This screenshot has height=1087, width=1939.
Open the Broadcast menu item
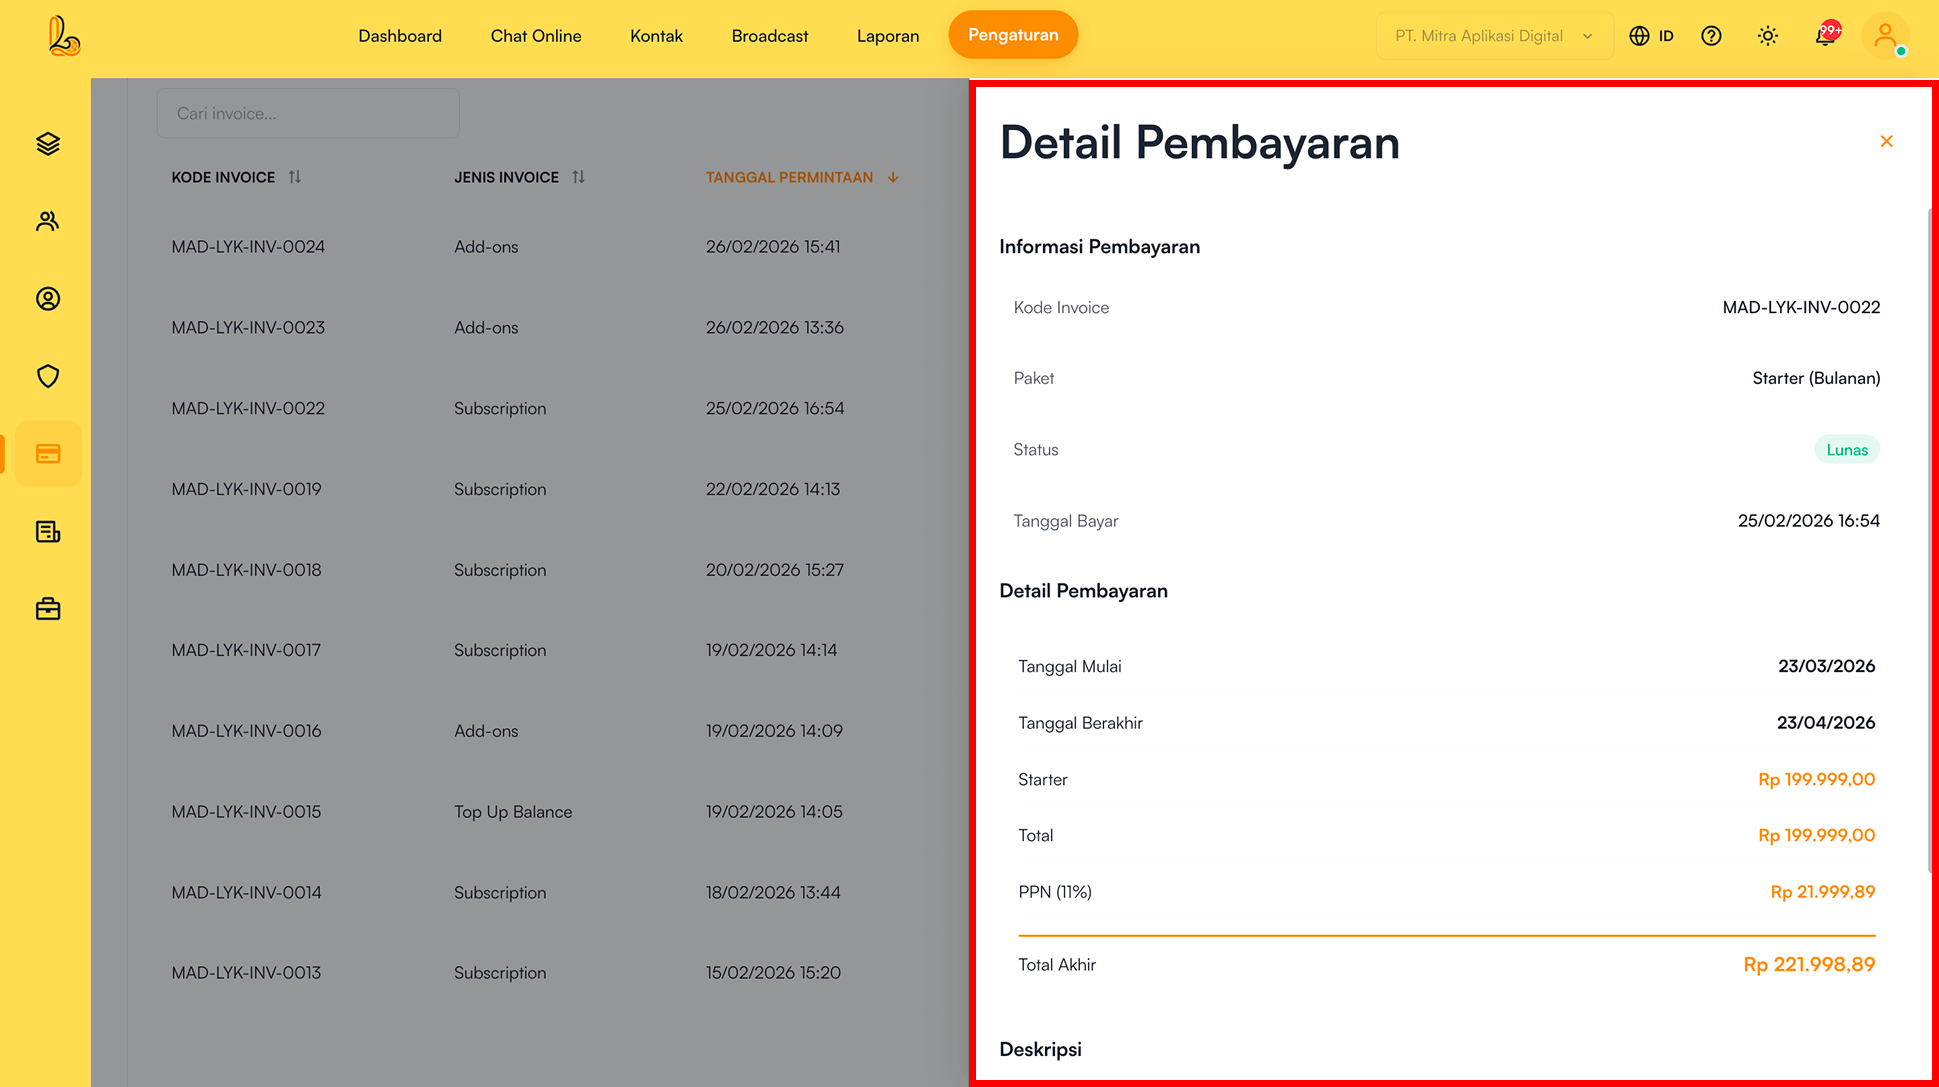pos(769,36)
